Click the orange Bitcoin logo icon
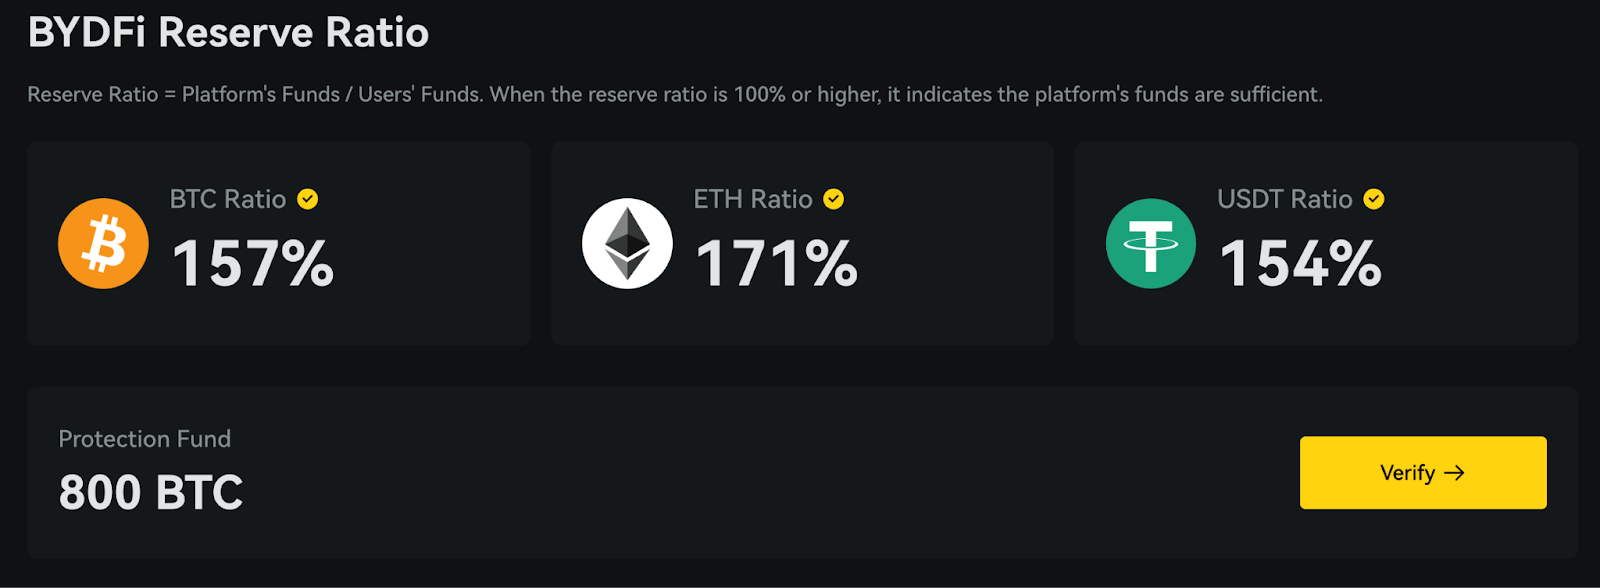Screen dimensions: 1600x588 103,244
